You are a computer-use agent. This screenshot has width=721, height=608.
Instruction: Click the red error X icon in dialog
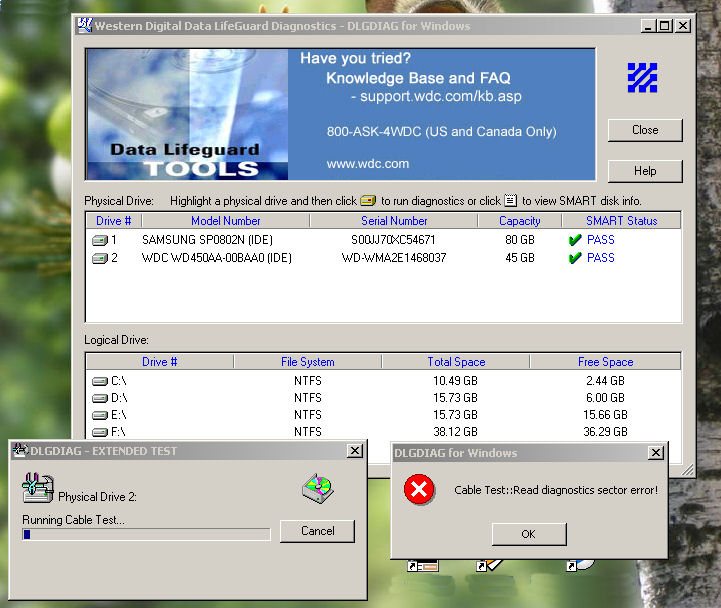point(419,489)
